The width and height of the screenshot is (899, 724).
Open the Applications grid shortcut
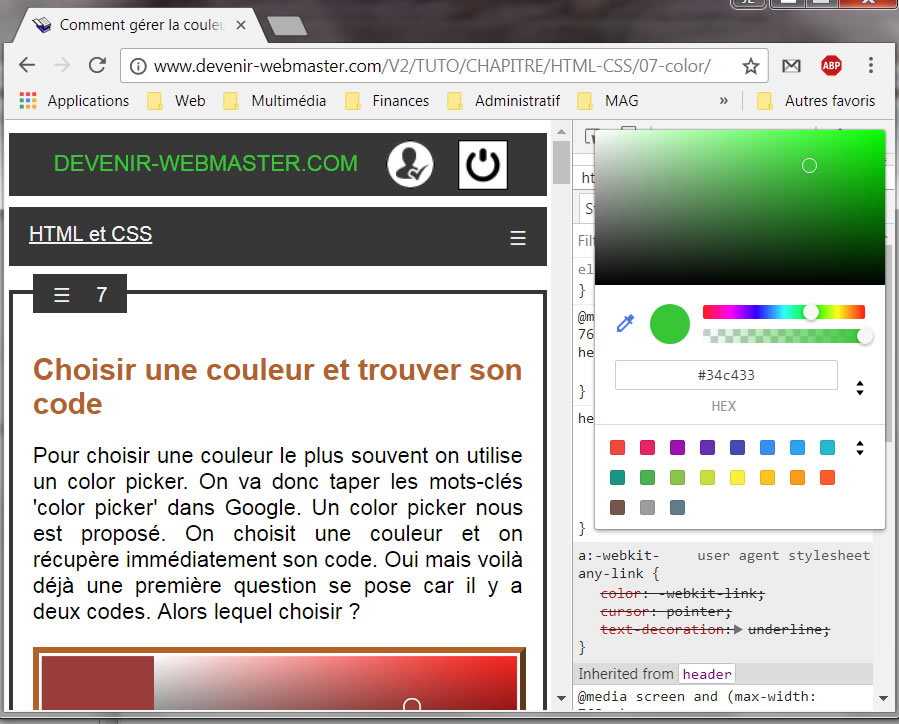75,101
